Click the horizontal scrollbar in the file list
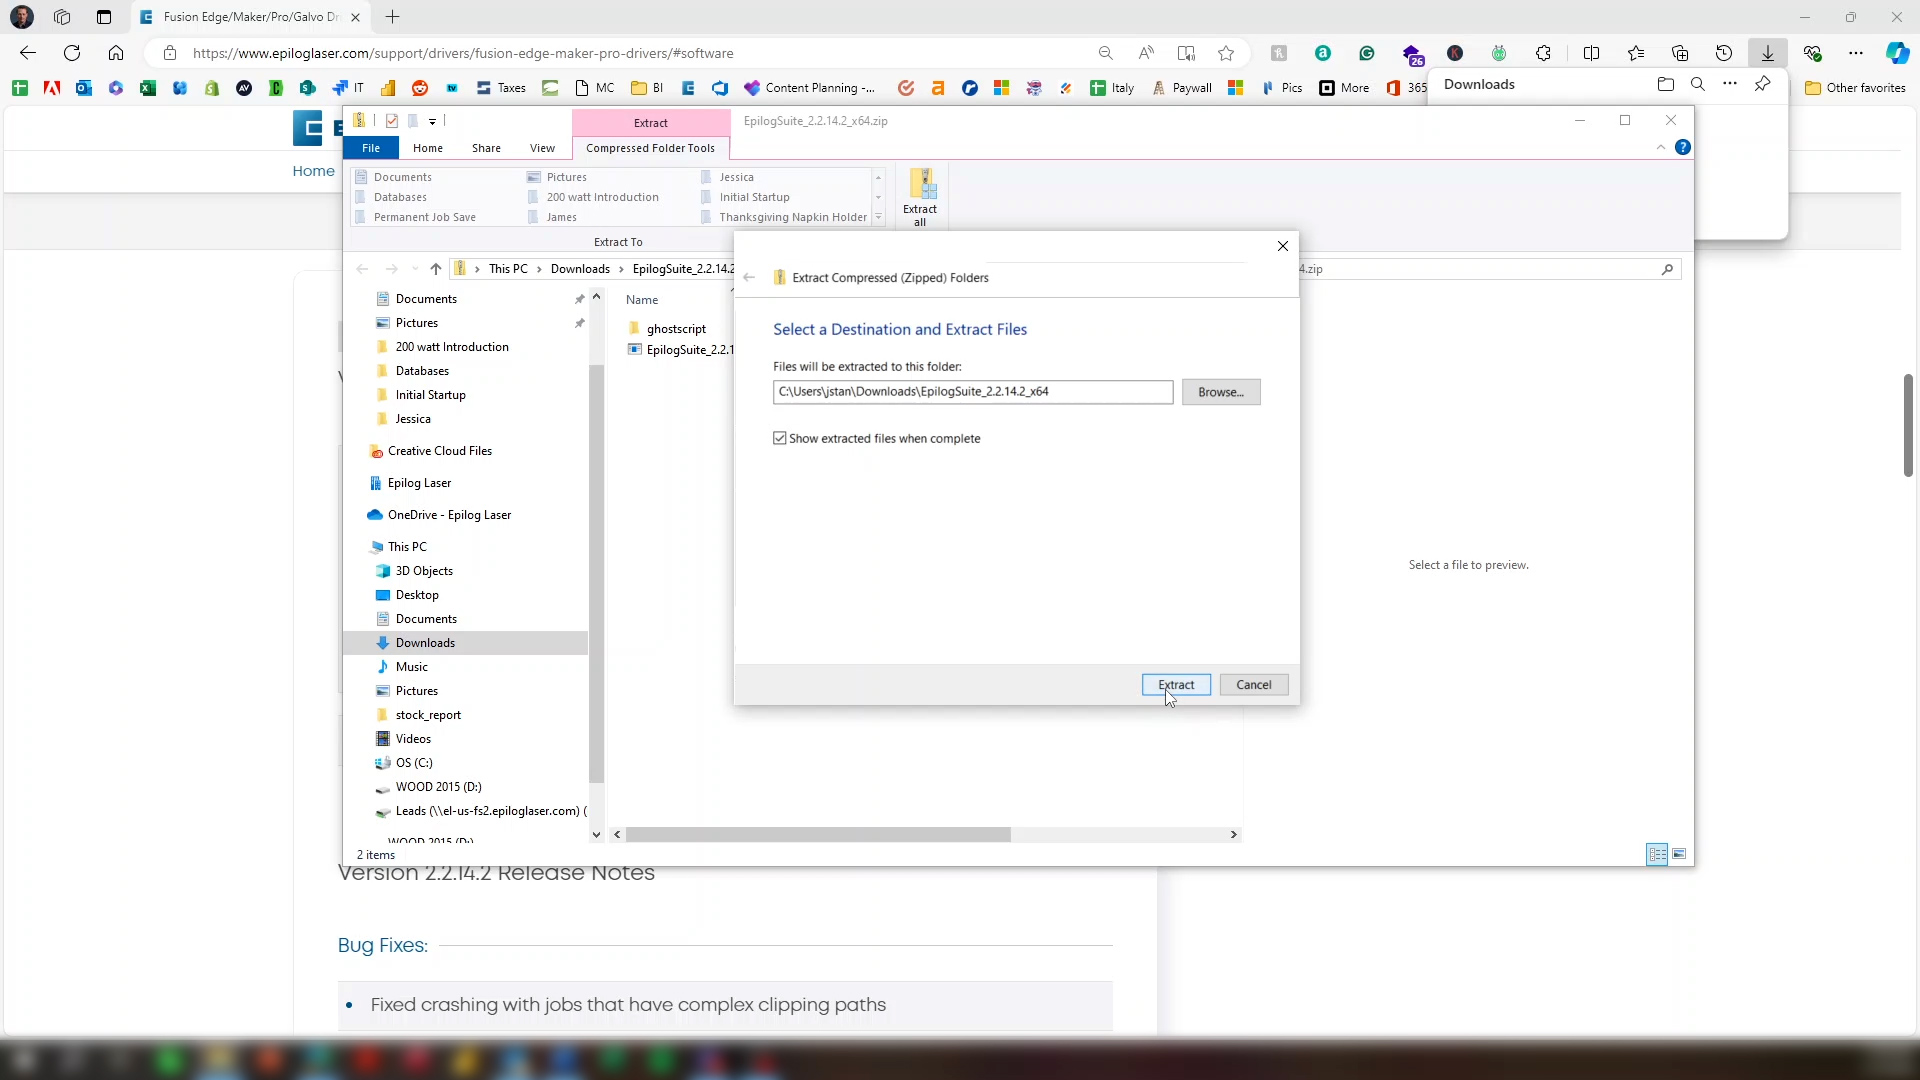 pyautogui.click(x=818, y=834)
